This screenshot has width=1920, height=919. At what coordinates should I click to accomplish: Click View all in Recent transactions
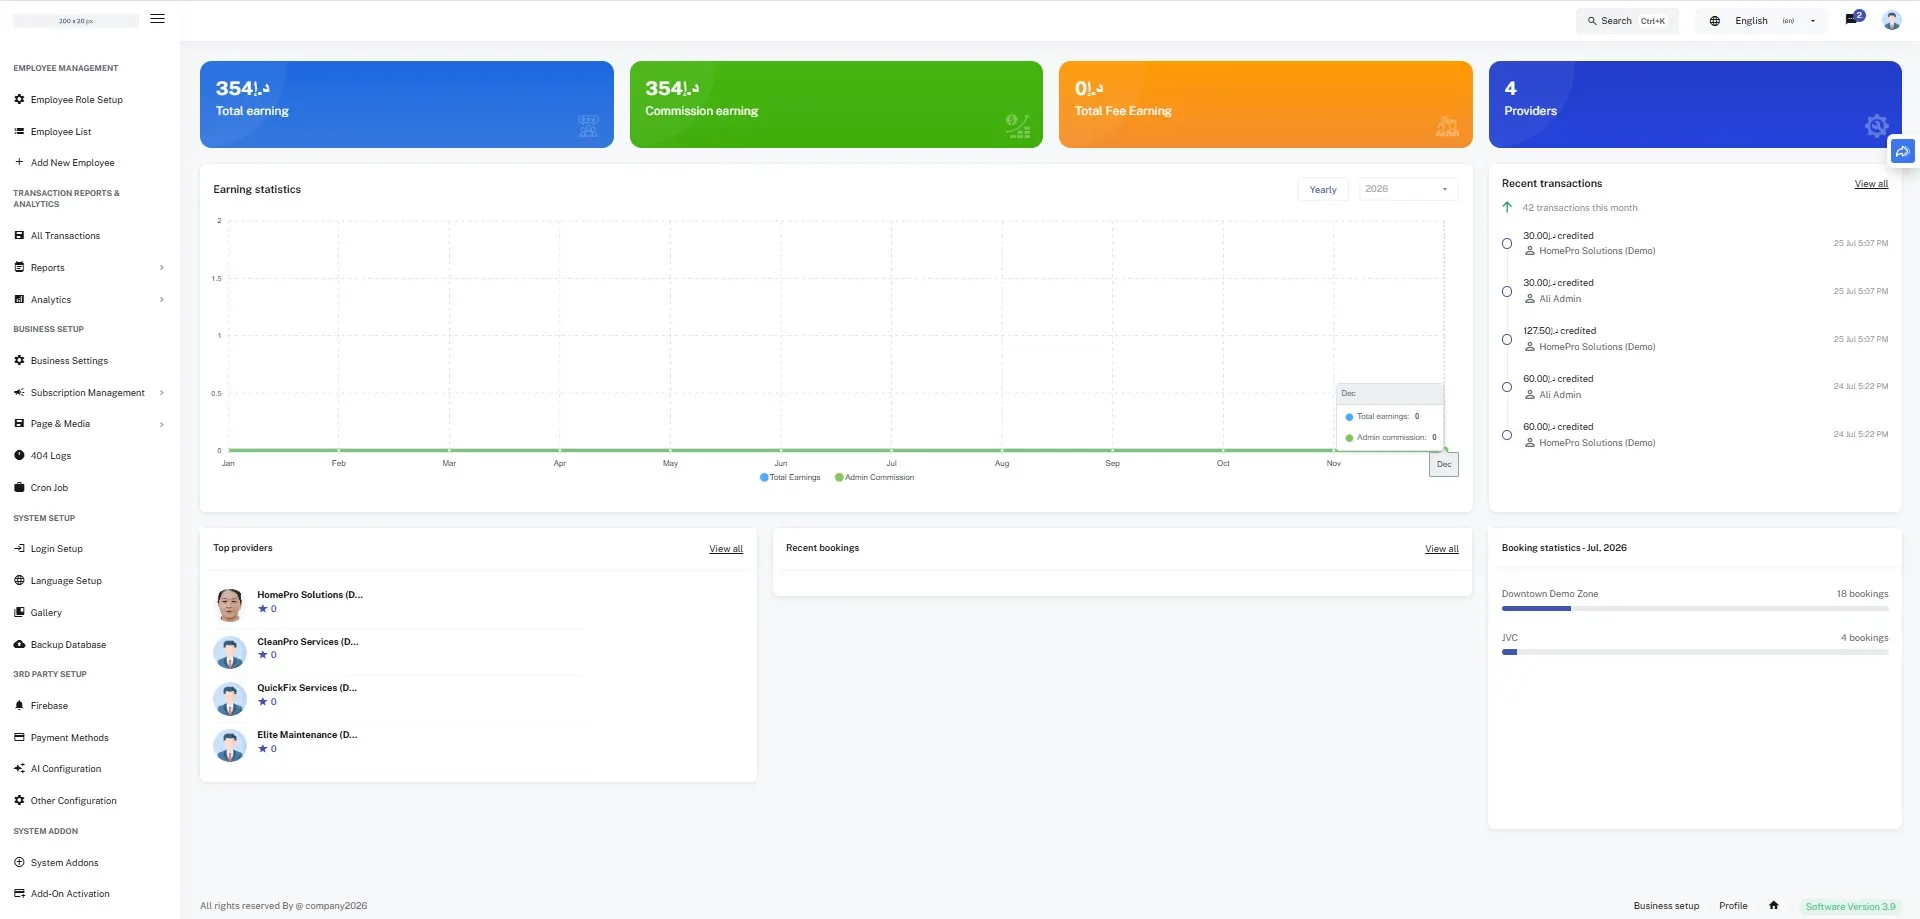[1871, 184]
